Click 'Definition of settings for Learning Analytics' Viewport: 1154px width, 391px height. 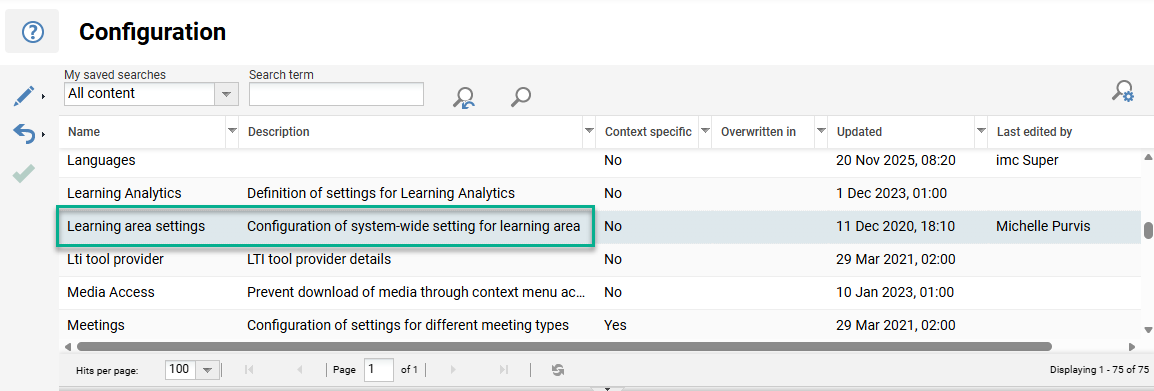[x=380, y=193]
